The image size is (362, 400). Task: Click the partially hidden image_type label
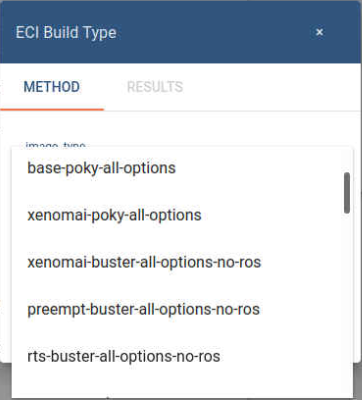click(55, 144)
